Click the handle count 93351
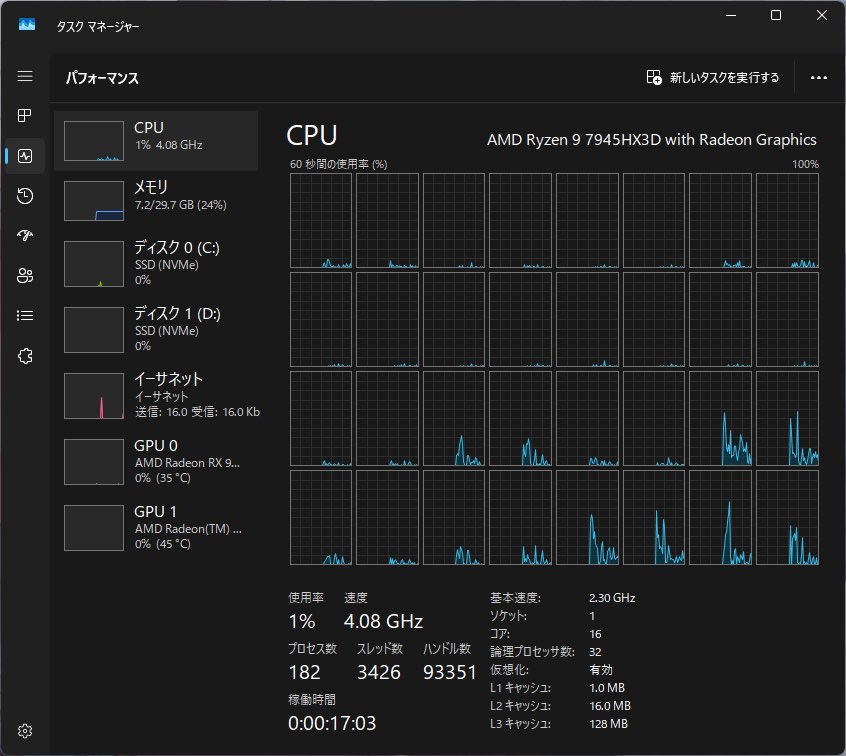 [x=449, y=672]
